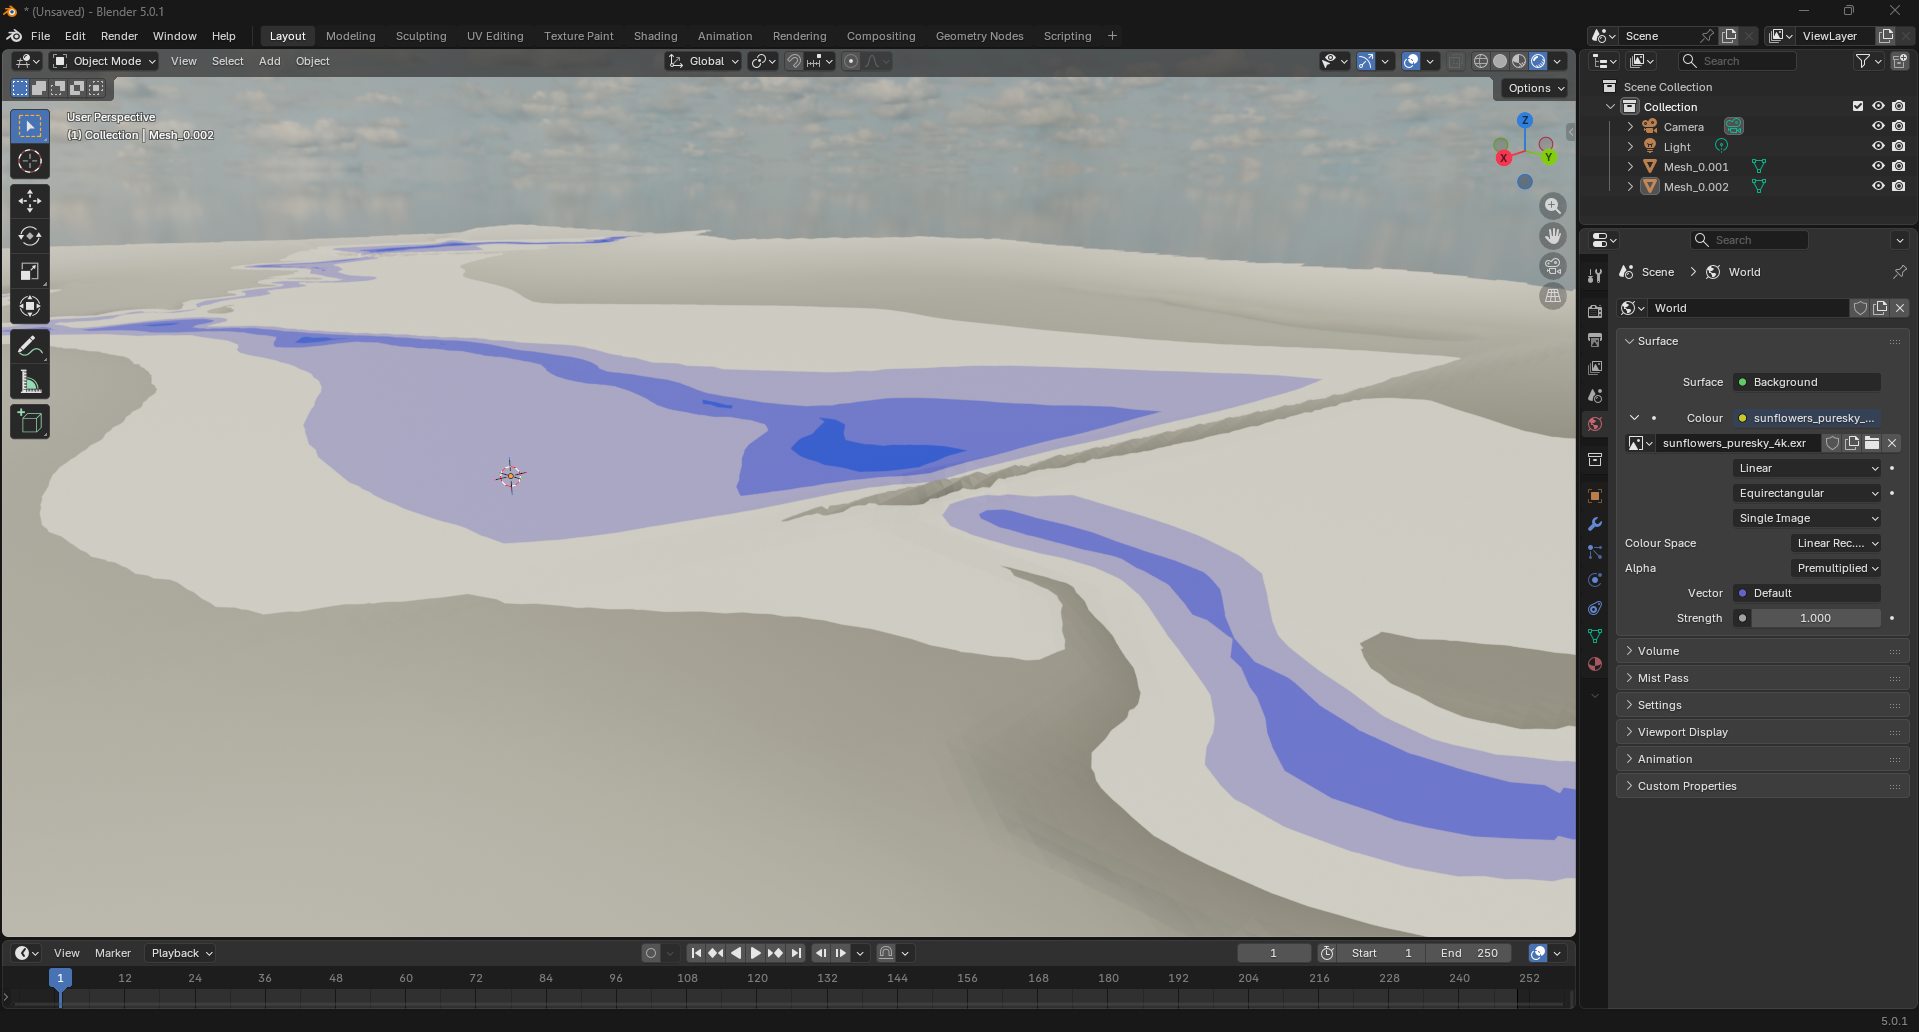Hide the Light object in viewport
The width and height of the screenshot is (1919, 1032).
pos(1877,147)
